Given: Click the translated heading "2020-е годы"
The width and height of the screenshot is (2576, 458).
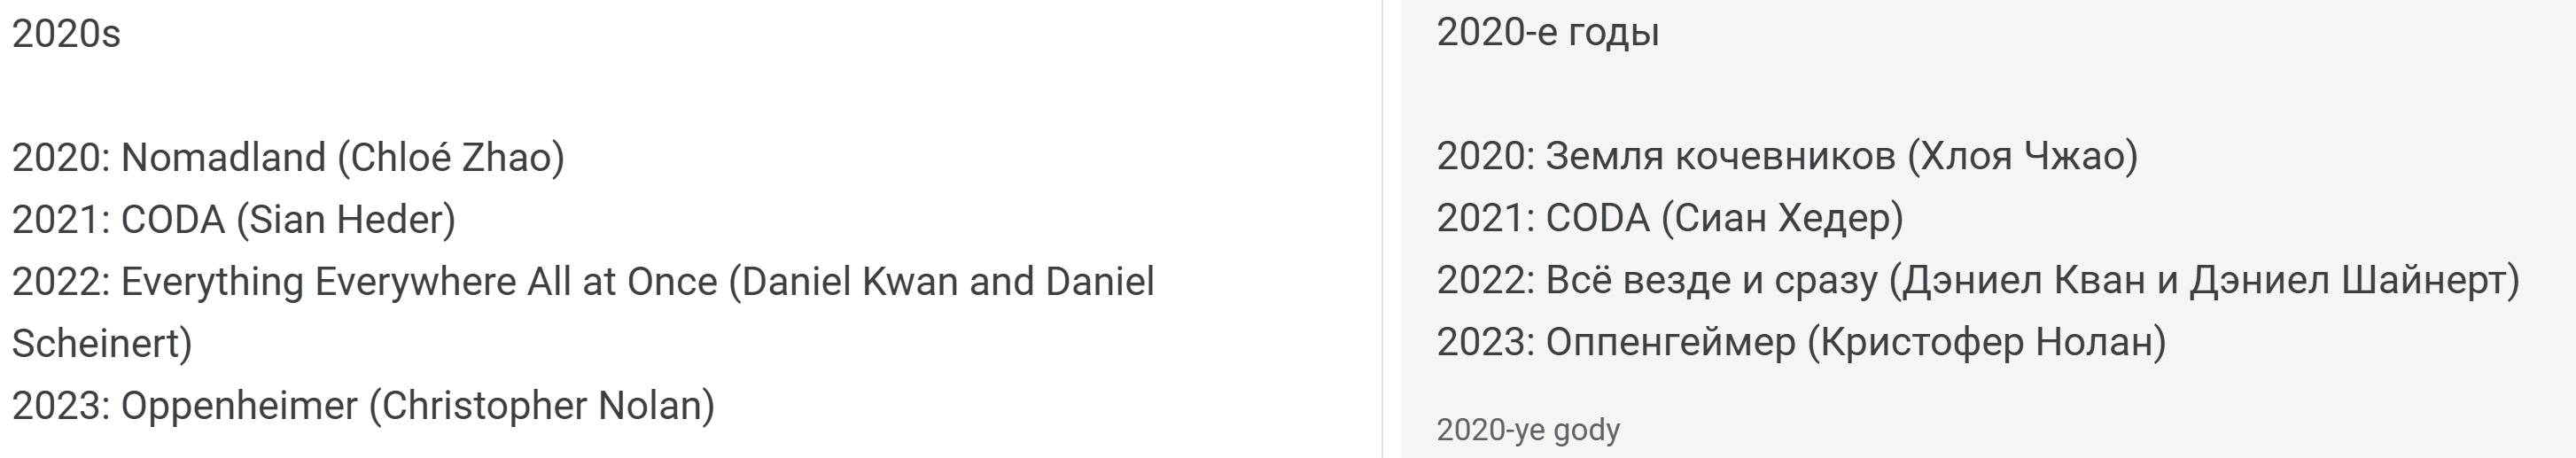Looking at the screenshot, I should coord(1547,33).
